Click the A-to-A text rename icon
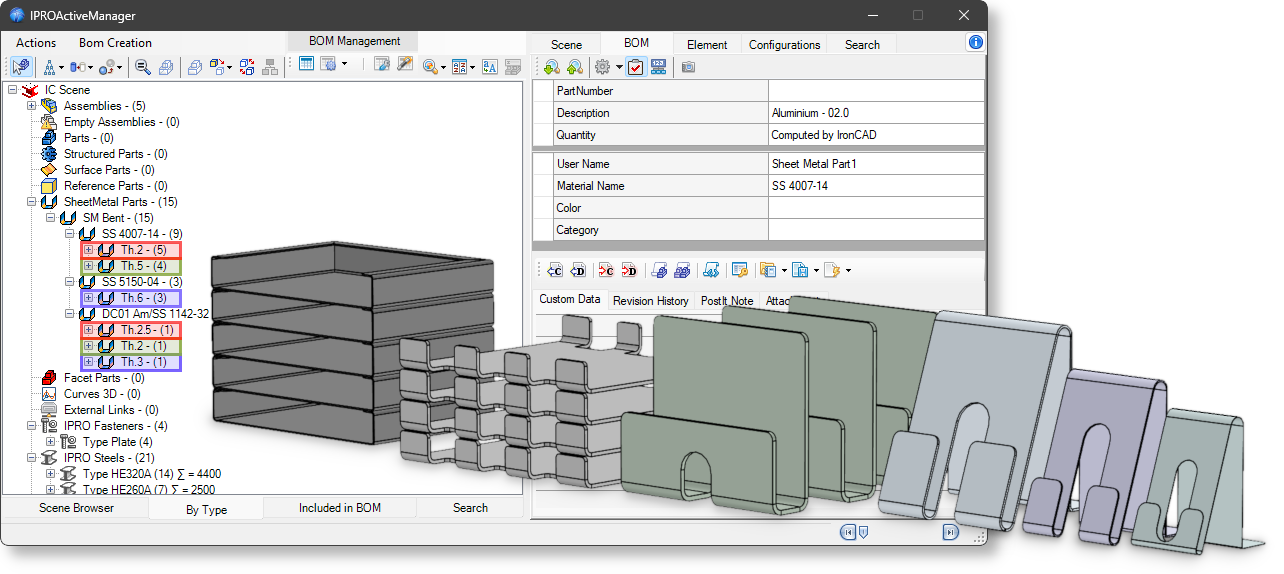 pyautogui.click(x=489, y=67)
